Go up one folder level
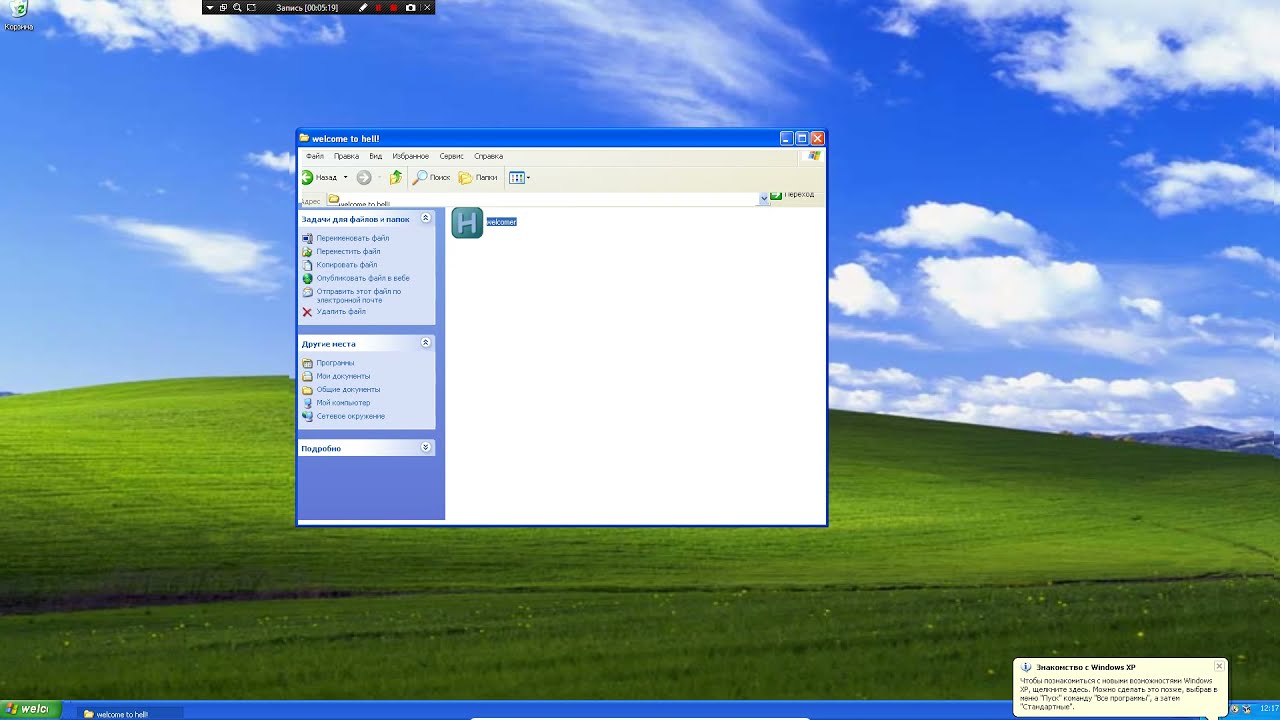 (x=396, y=177)
